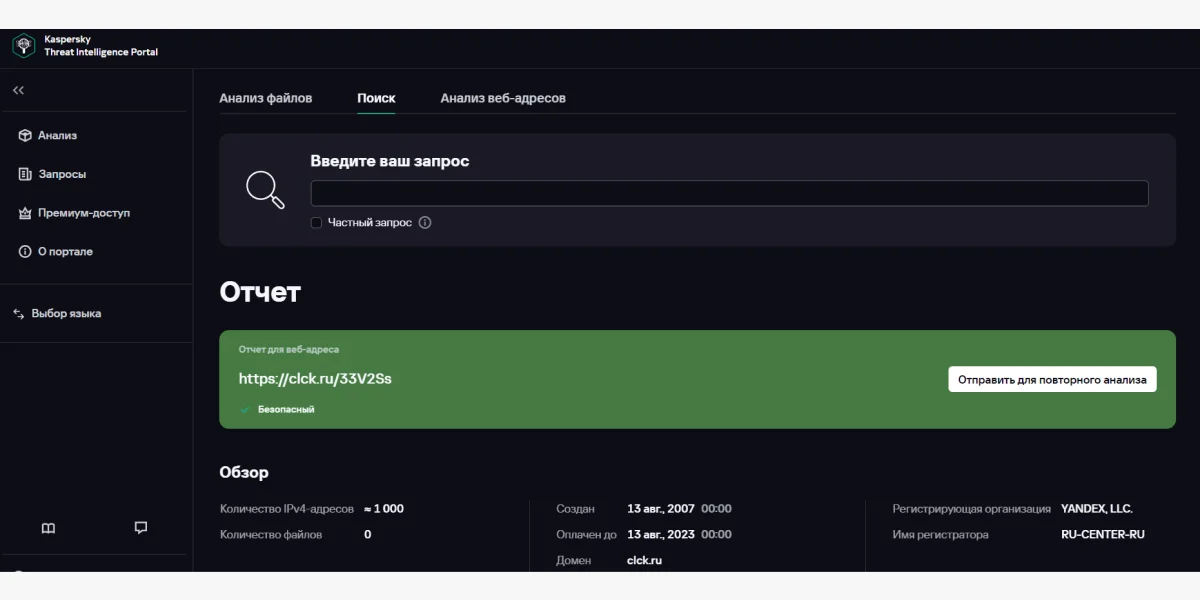Screen dimensions: 1200x600
Task: Click the О портале info icon
Action: tap(25, 252)
